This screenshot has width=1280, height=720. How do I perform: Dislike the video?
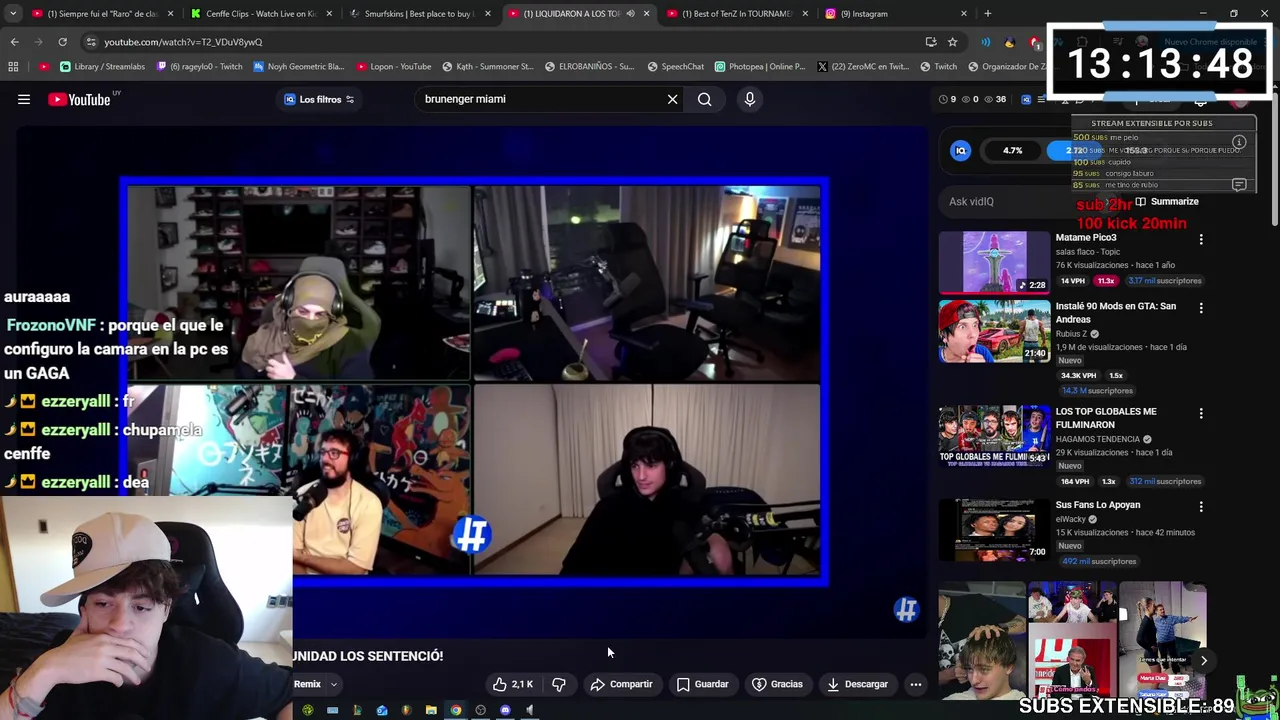(x=559, y=684)
